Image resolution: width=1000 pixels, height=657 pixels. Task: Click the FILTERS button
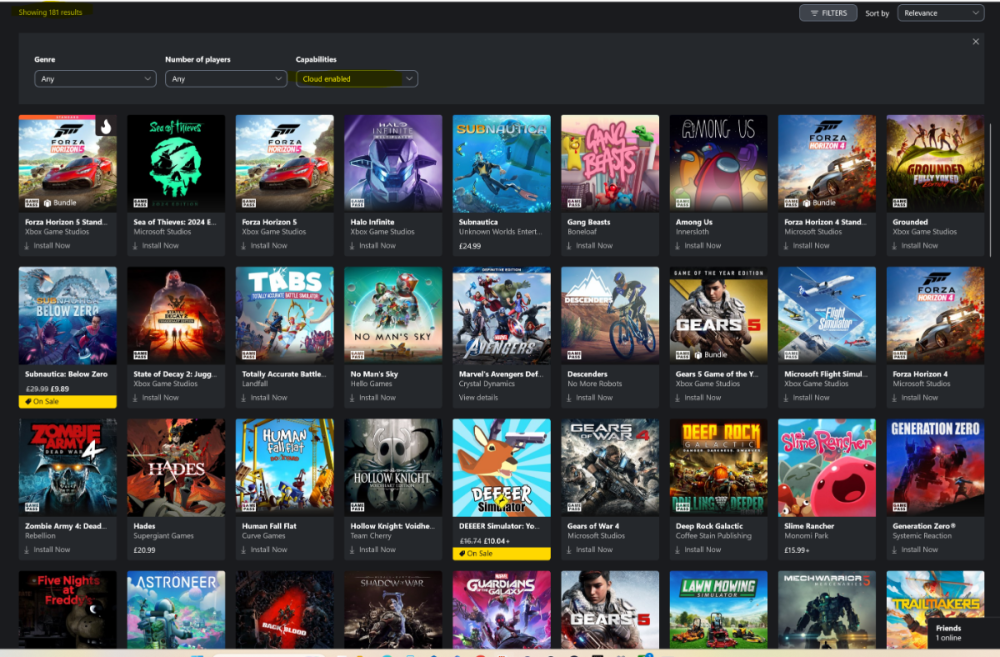point(828,13)
